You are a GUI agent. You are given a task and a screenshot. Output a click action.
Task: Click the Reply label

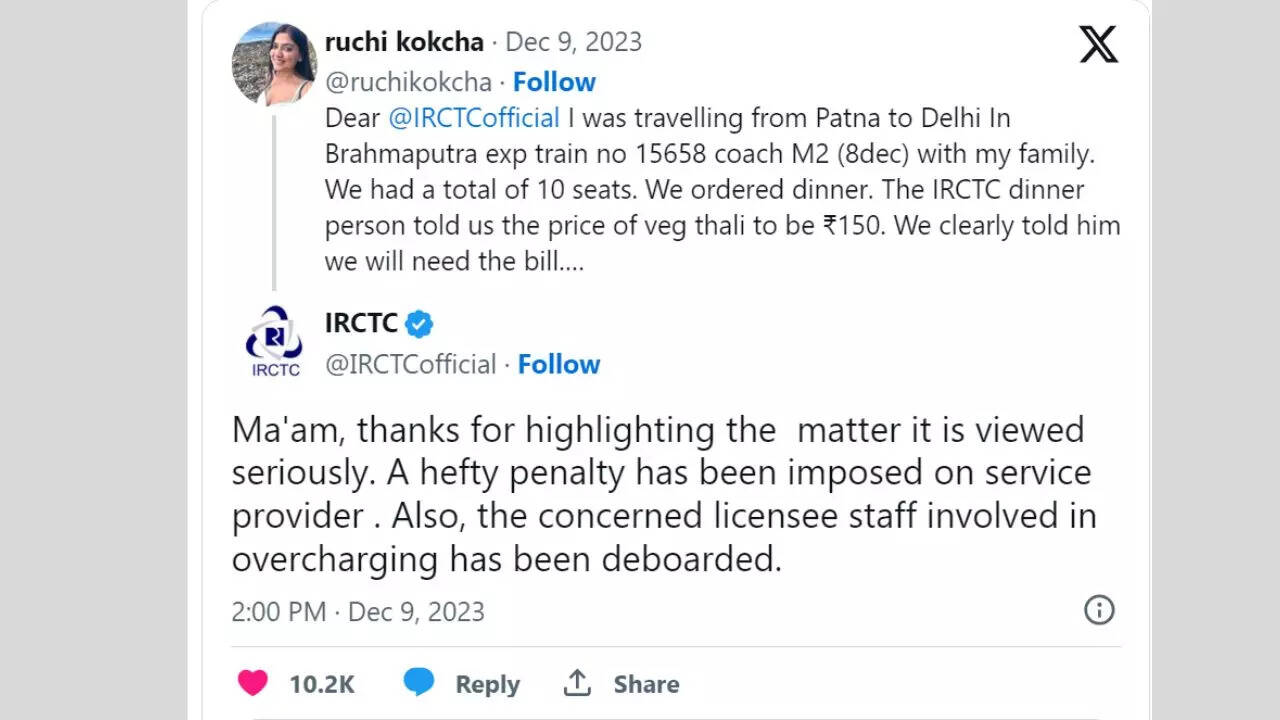(x=487, y=684)
